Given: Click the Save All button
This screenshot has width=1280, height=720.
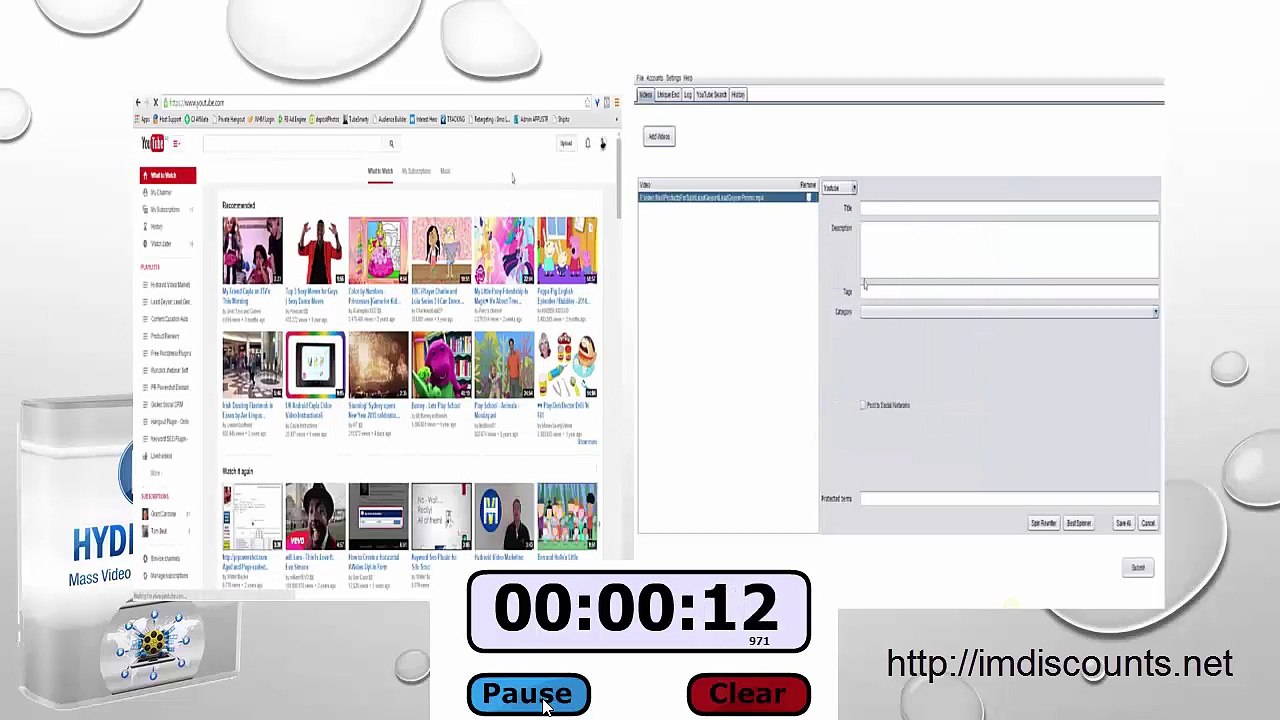Looking at the screenshot, I should [x=1124, y=523].
